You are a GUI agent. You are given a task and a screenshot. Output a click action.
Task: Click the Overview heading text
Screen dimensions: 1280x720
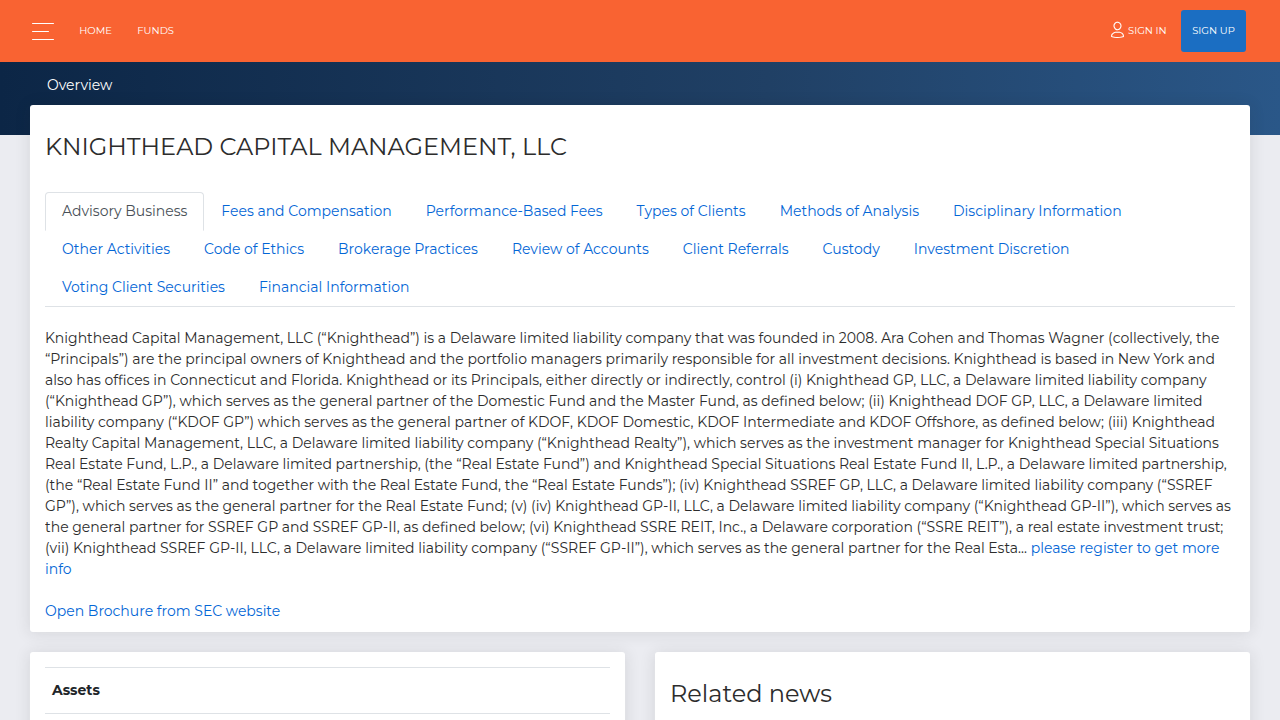[x=80, y=85]
